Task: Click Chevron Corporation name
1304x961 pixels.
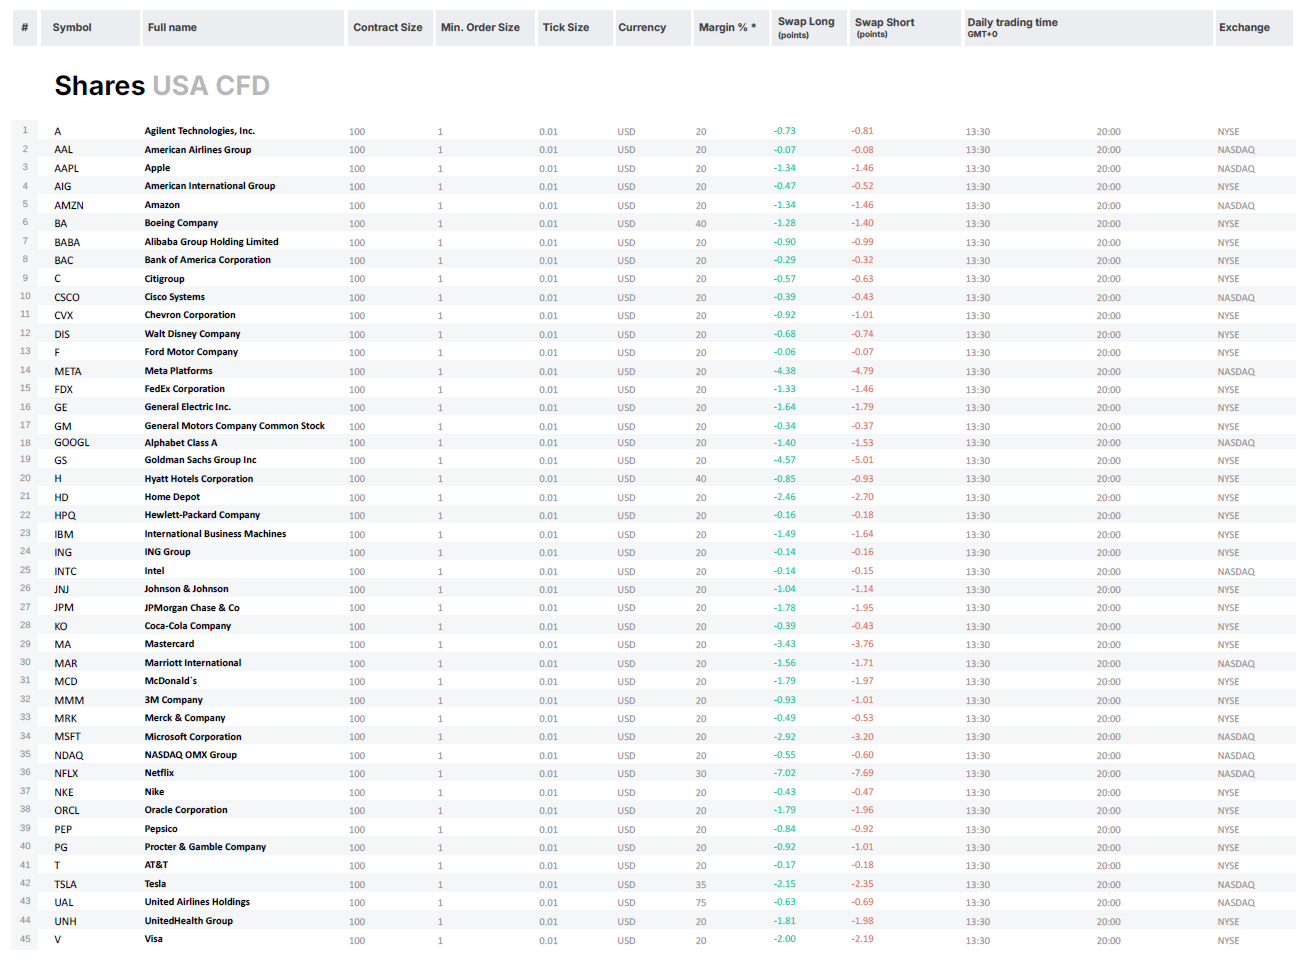Action: (x=190, y=315)
